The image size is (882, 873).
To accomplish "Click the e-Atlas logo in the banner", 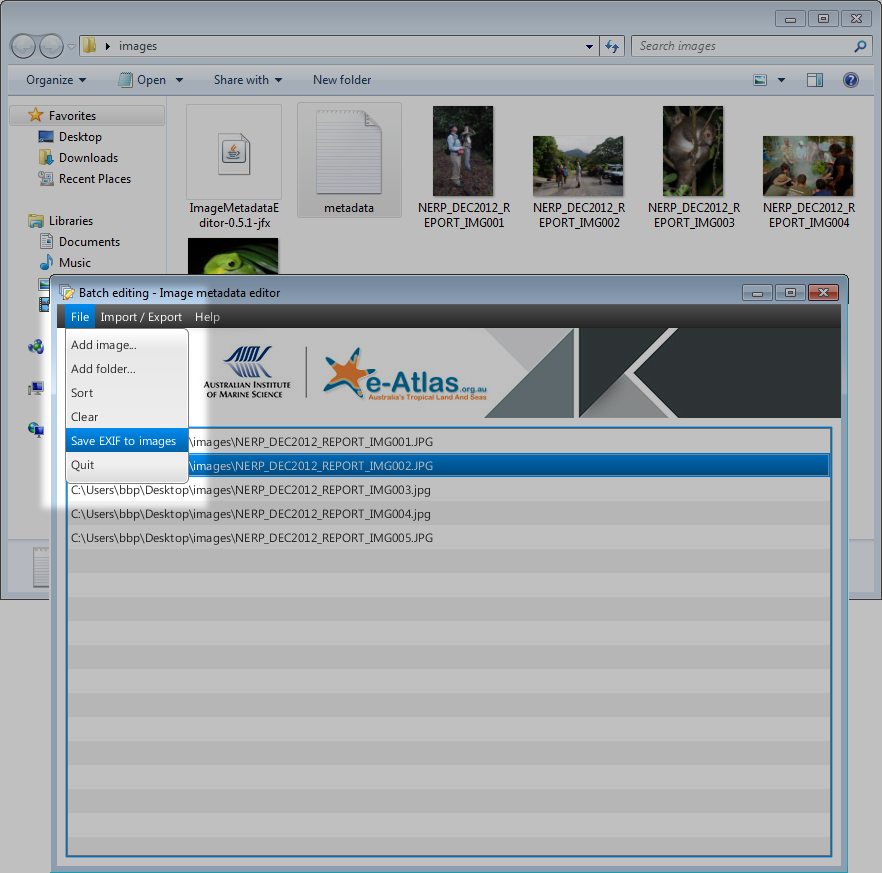I will [404, 375].
